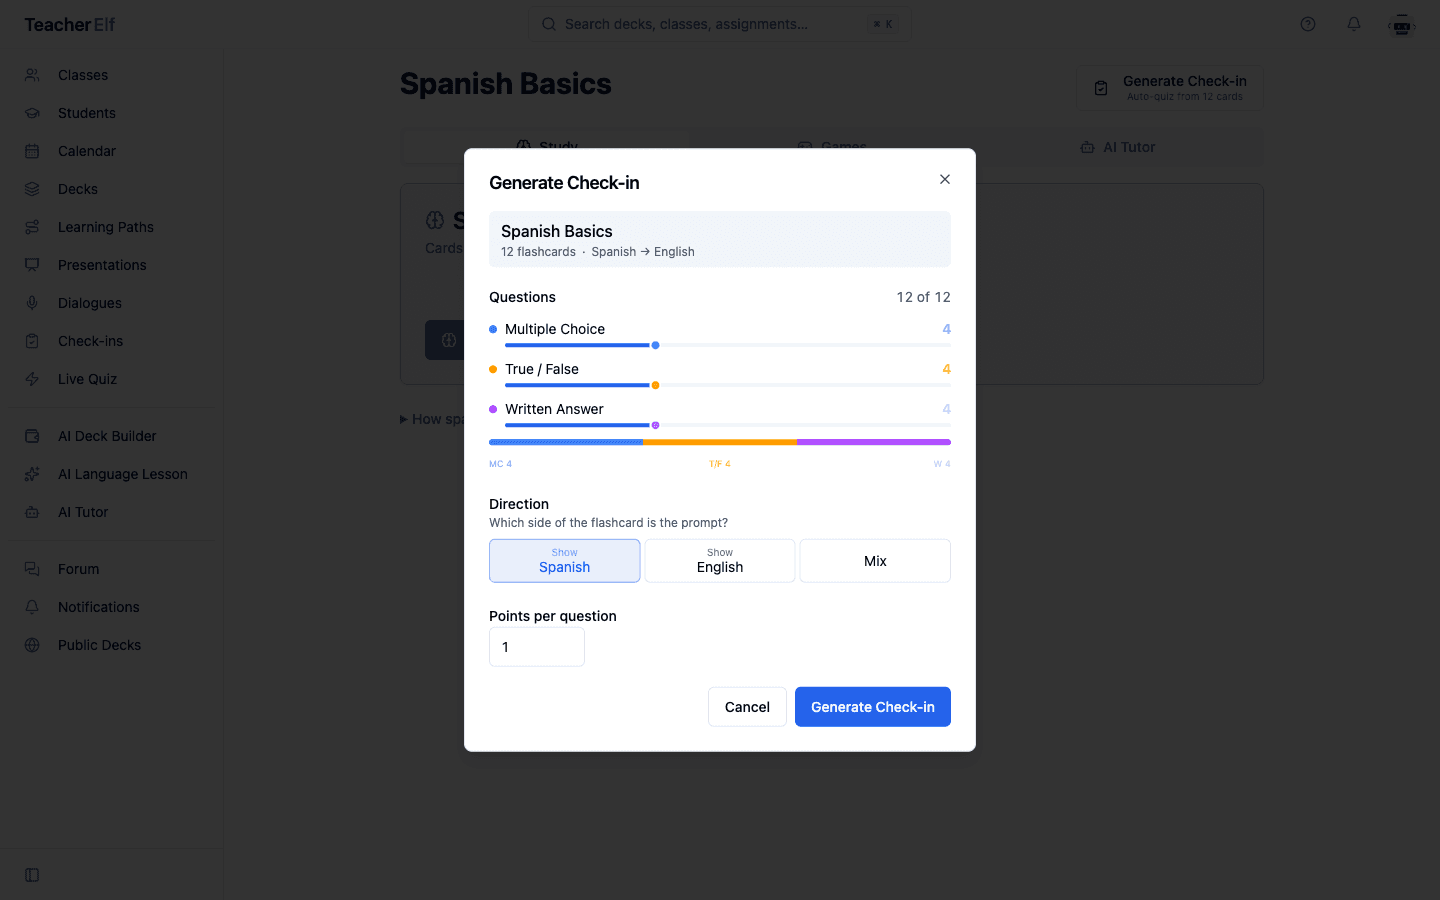This screenshot has width=1440, height=900.
Task: Collapse sidebar using the panel icon
Action: click(x=32, y=875)
